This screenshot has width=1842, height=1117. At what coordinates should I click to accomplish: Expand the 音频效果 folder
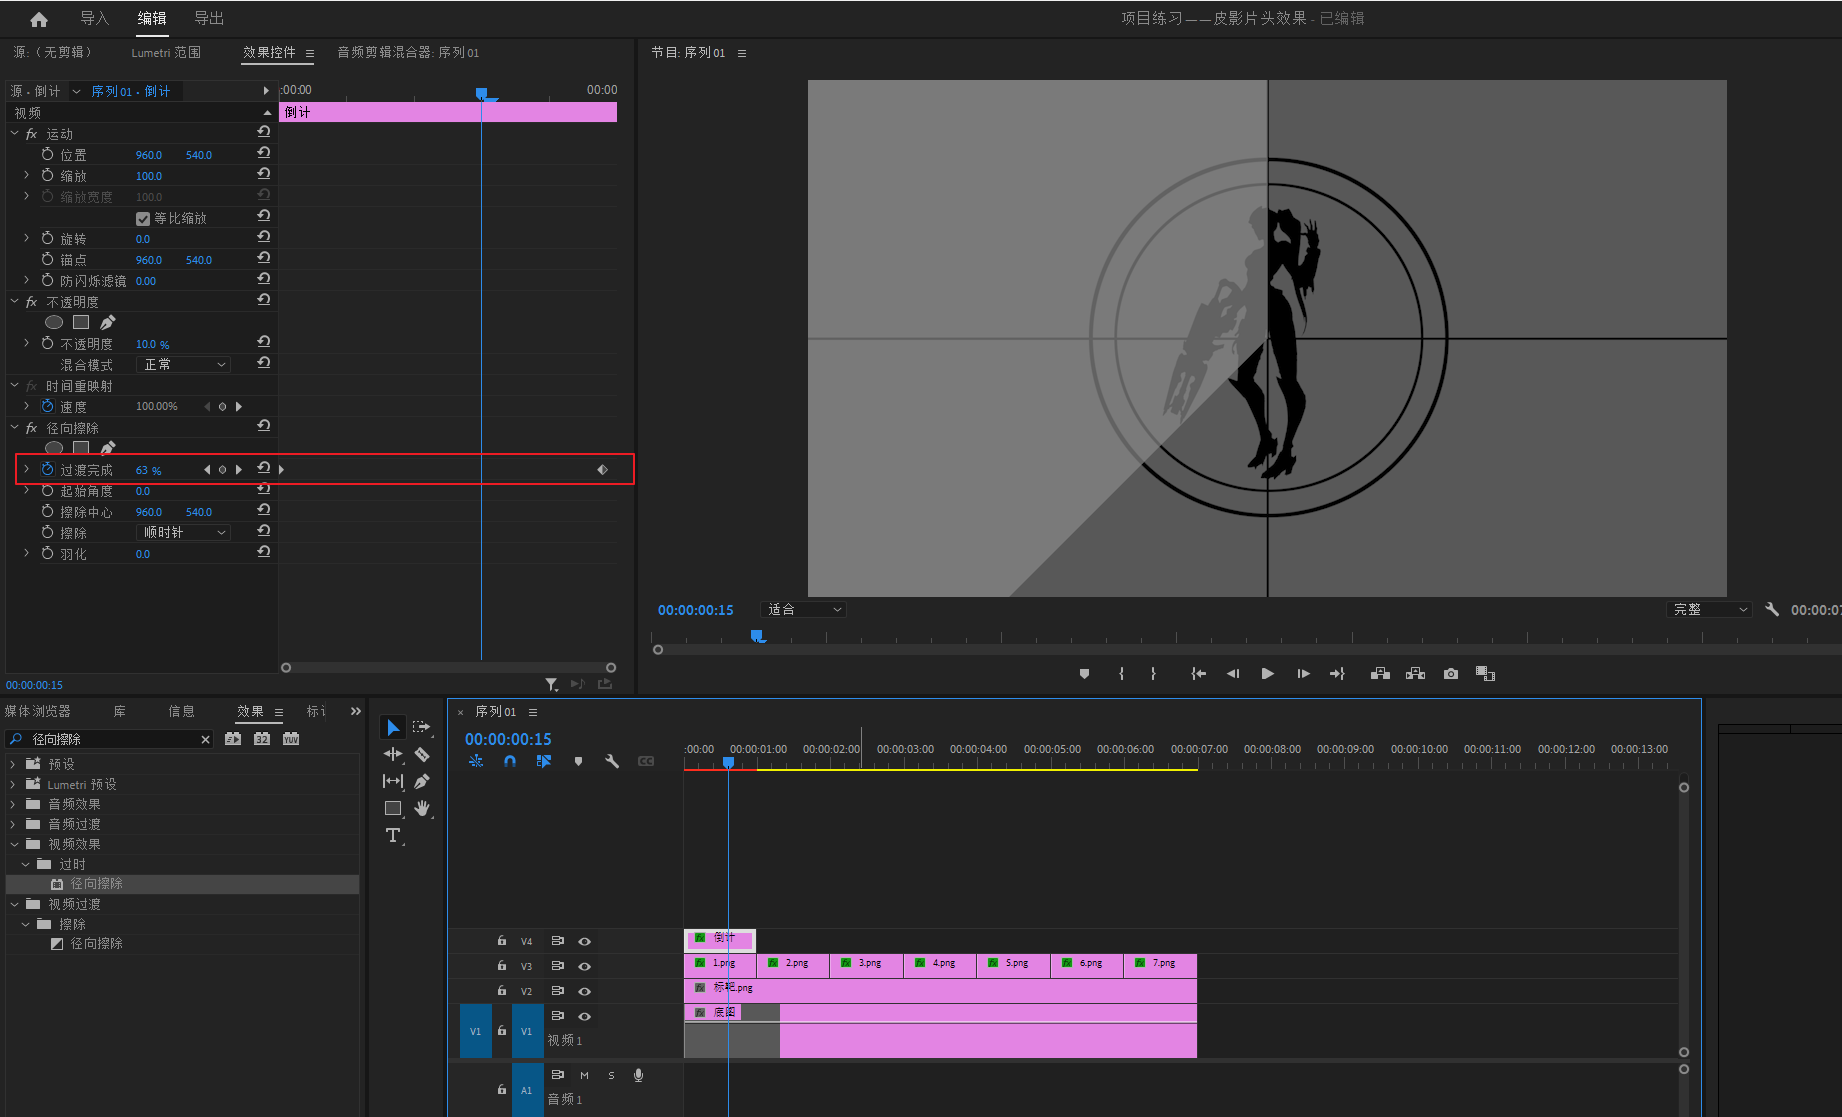click(14, 804)
